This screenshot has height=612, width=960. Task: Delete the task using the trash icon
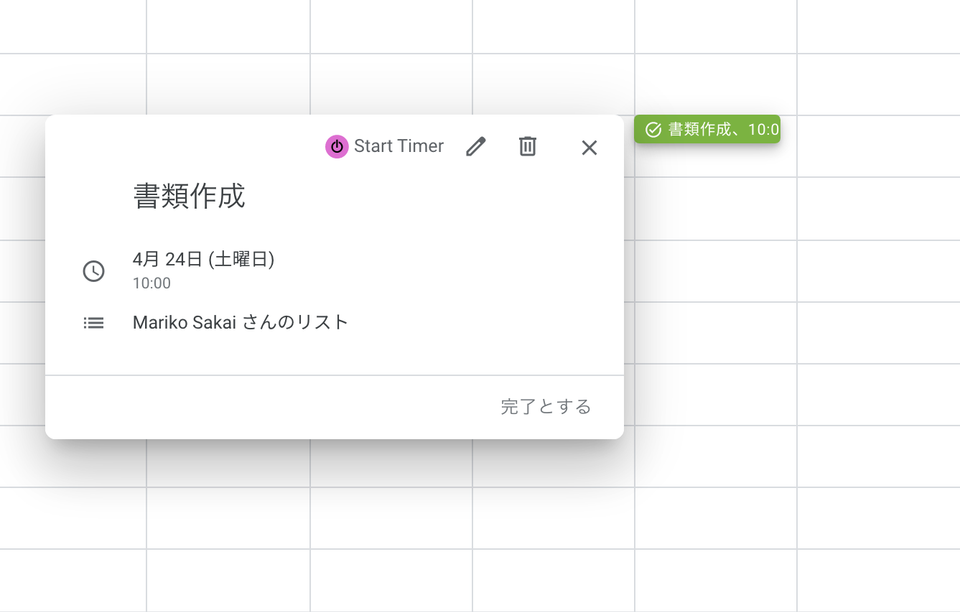[528, 146]
